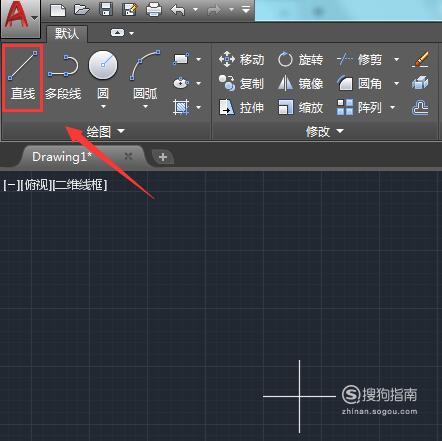
Task: Click the 旋转 rotate tool
Action: 300,60
